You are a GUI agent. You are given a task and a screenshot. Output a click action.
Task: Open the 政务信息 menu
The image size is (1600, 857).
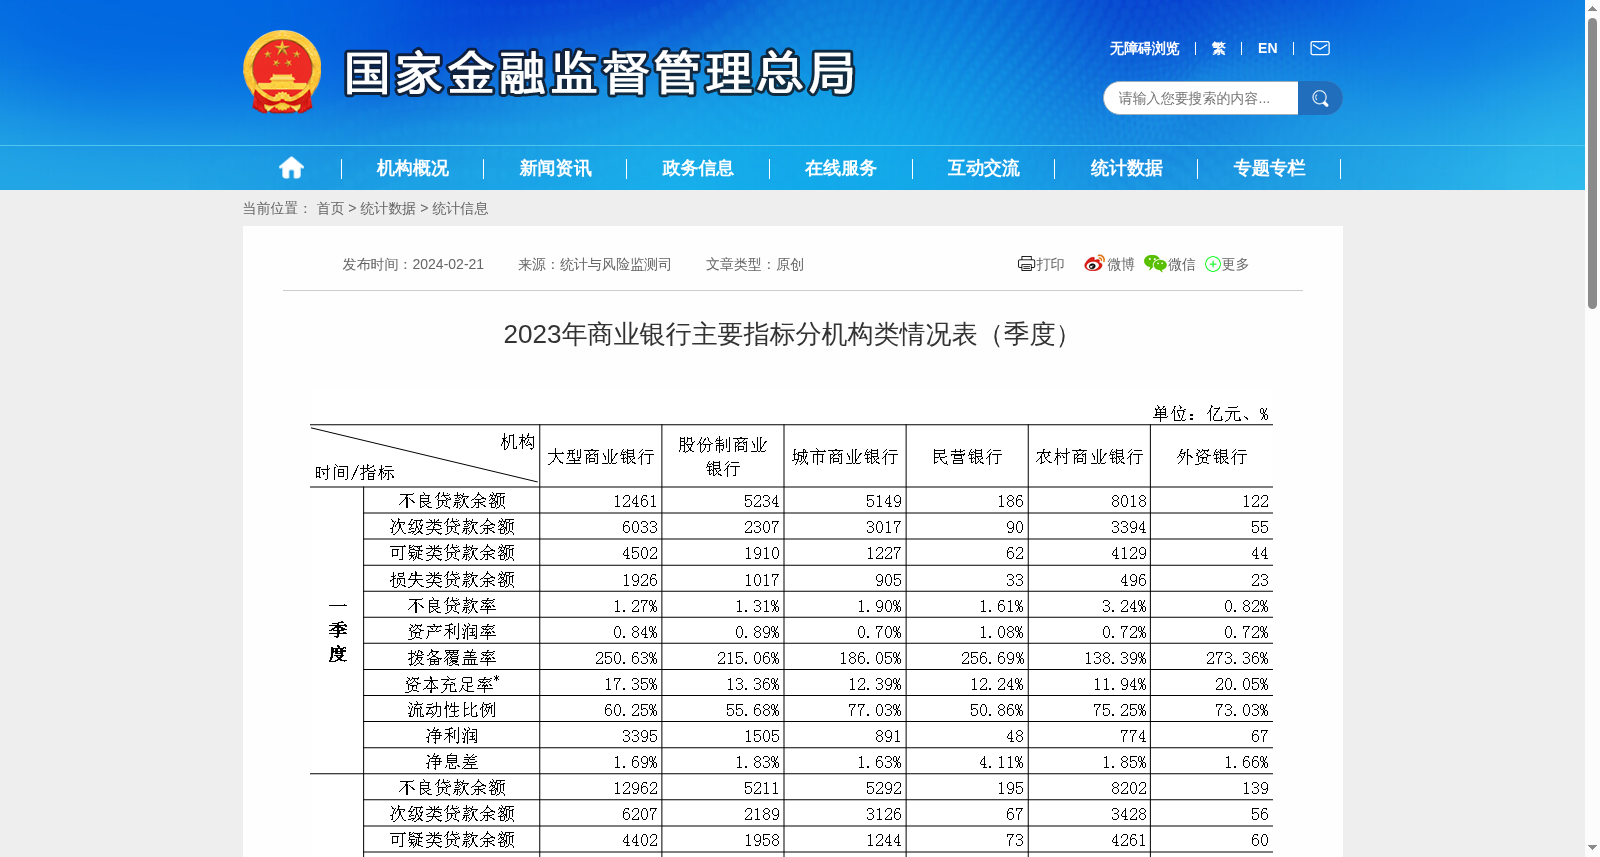point(698,168)
